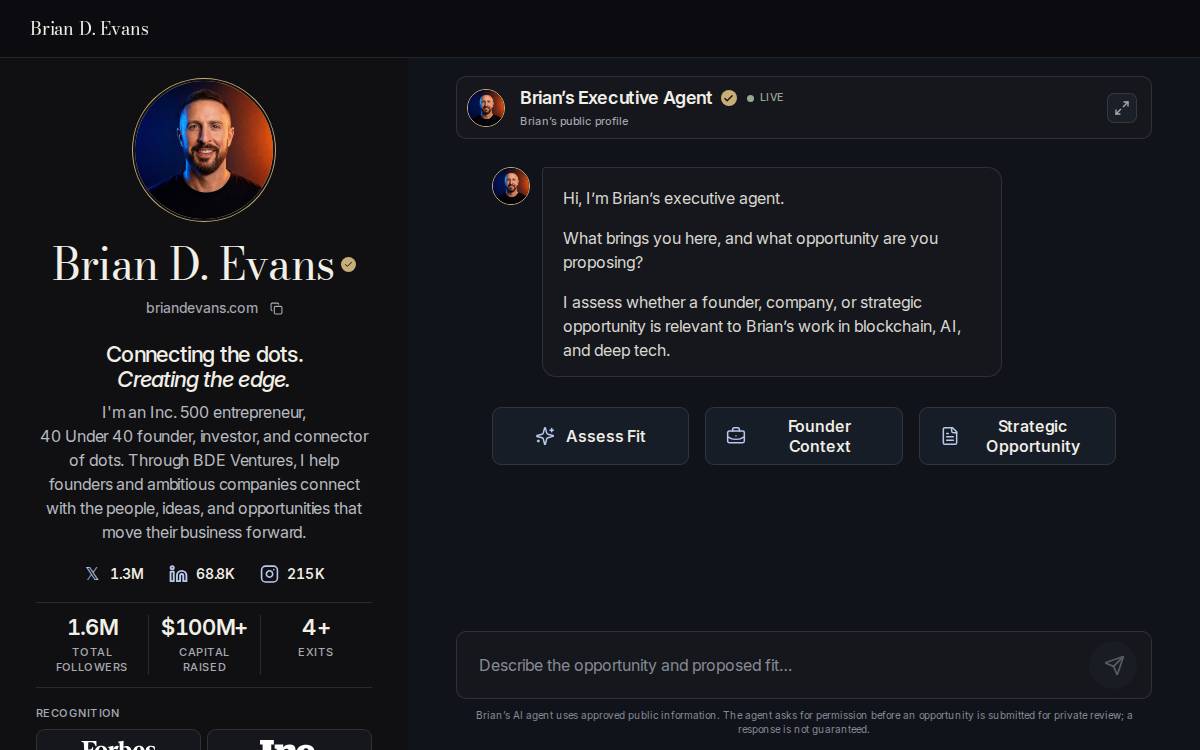Expand the chat to fullscreen
Screen dimensions: 1200x750
tap(1122, 108)
